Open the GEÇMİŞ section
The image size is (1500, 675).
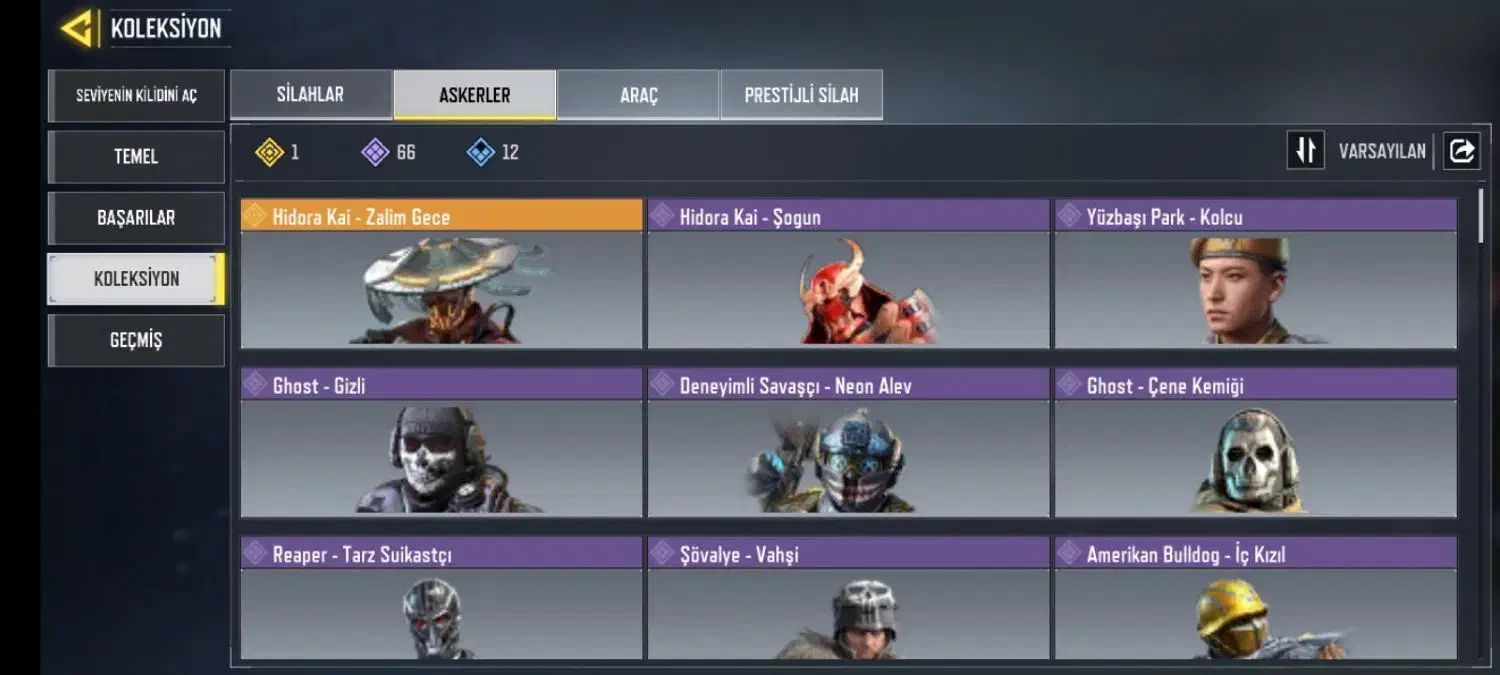(136, 340)
